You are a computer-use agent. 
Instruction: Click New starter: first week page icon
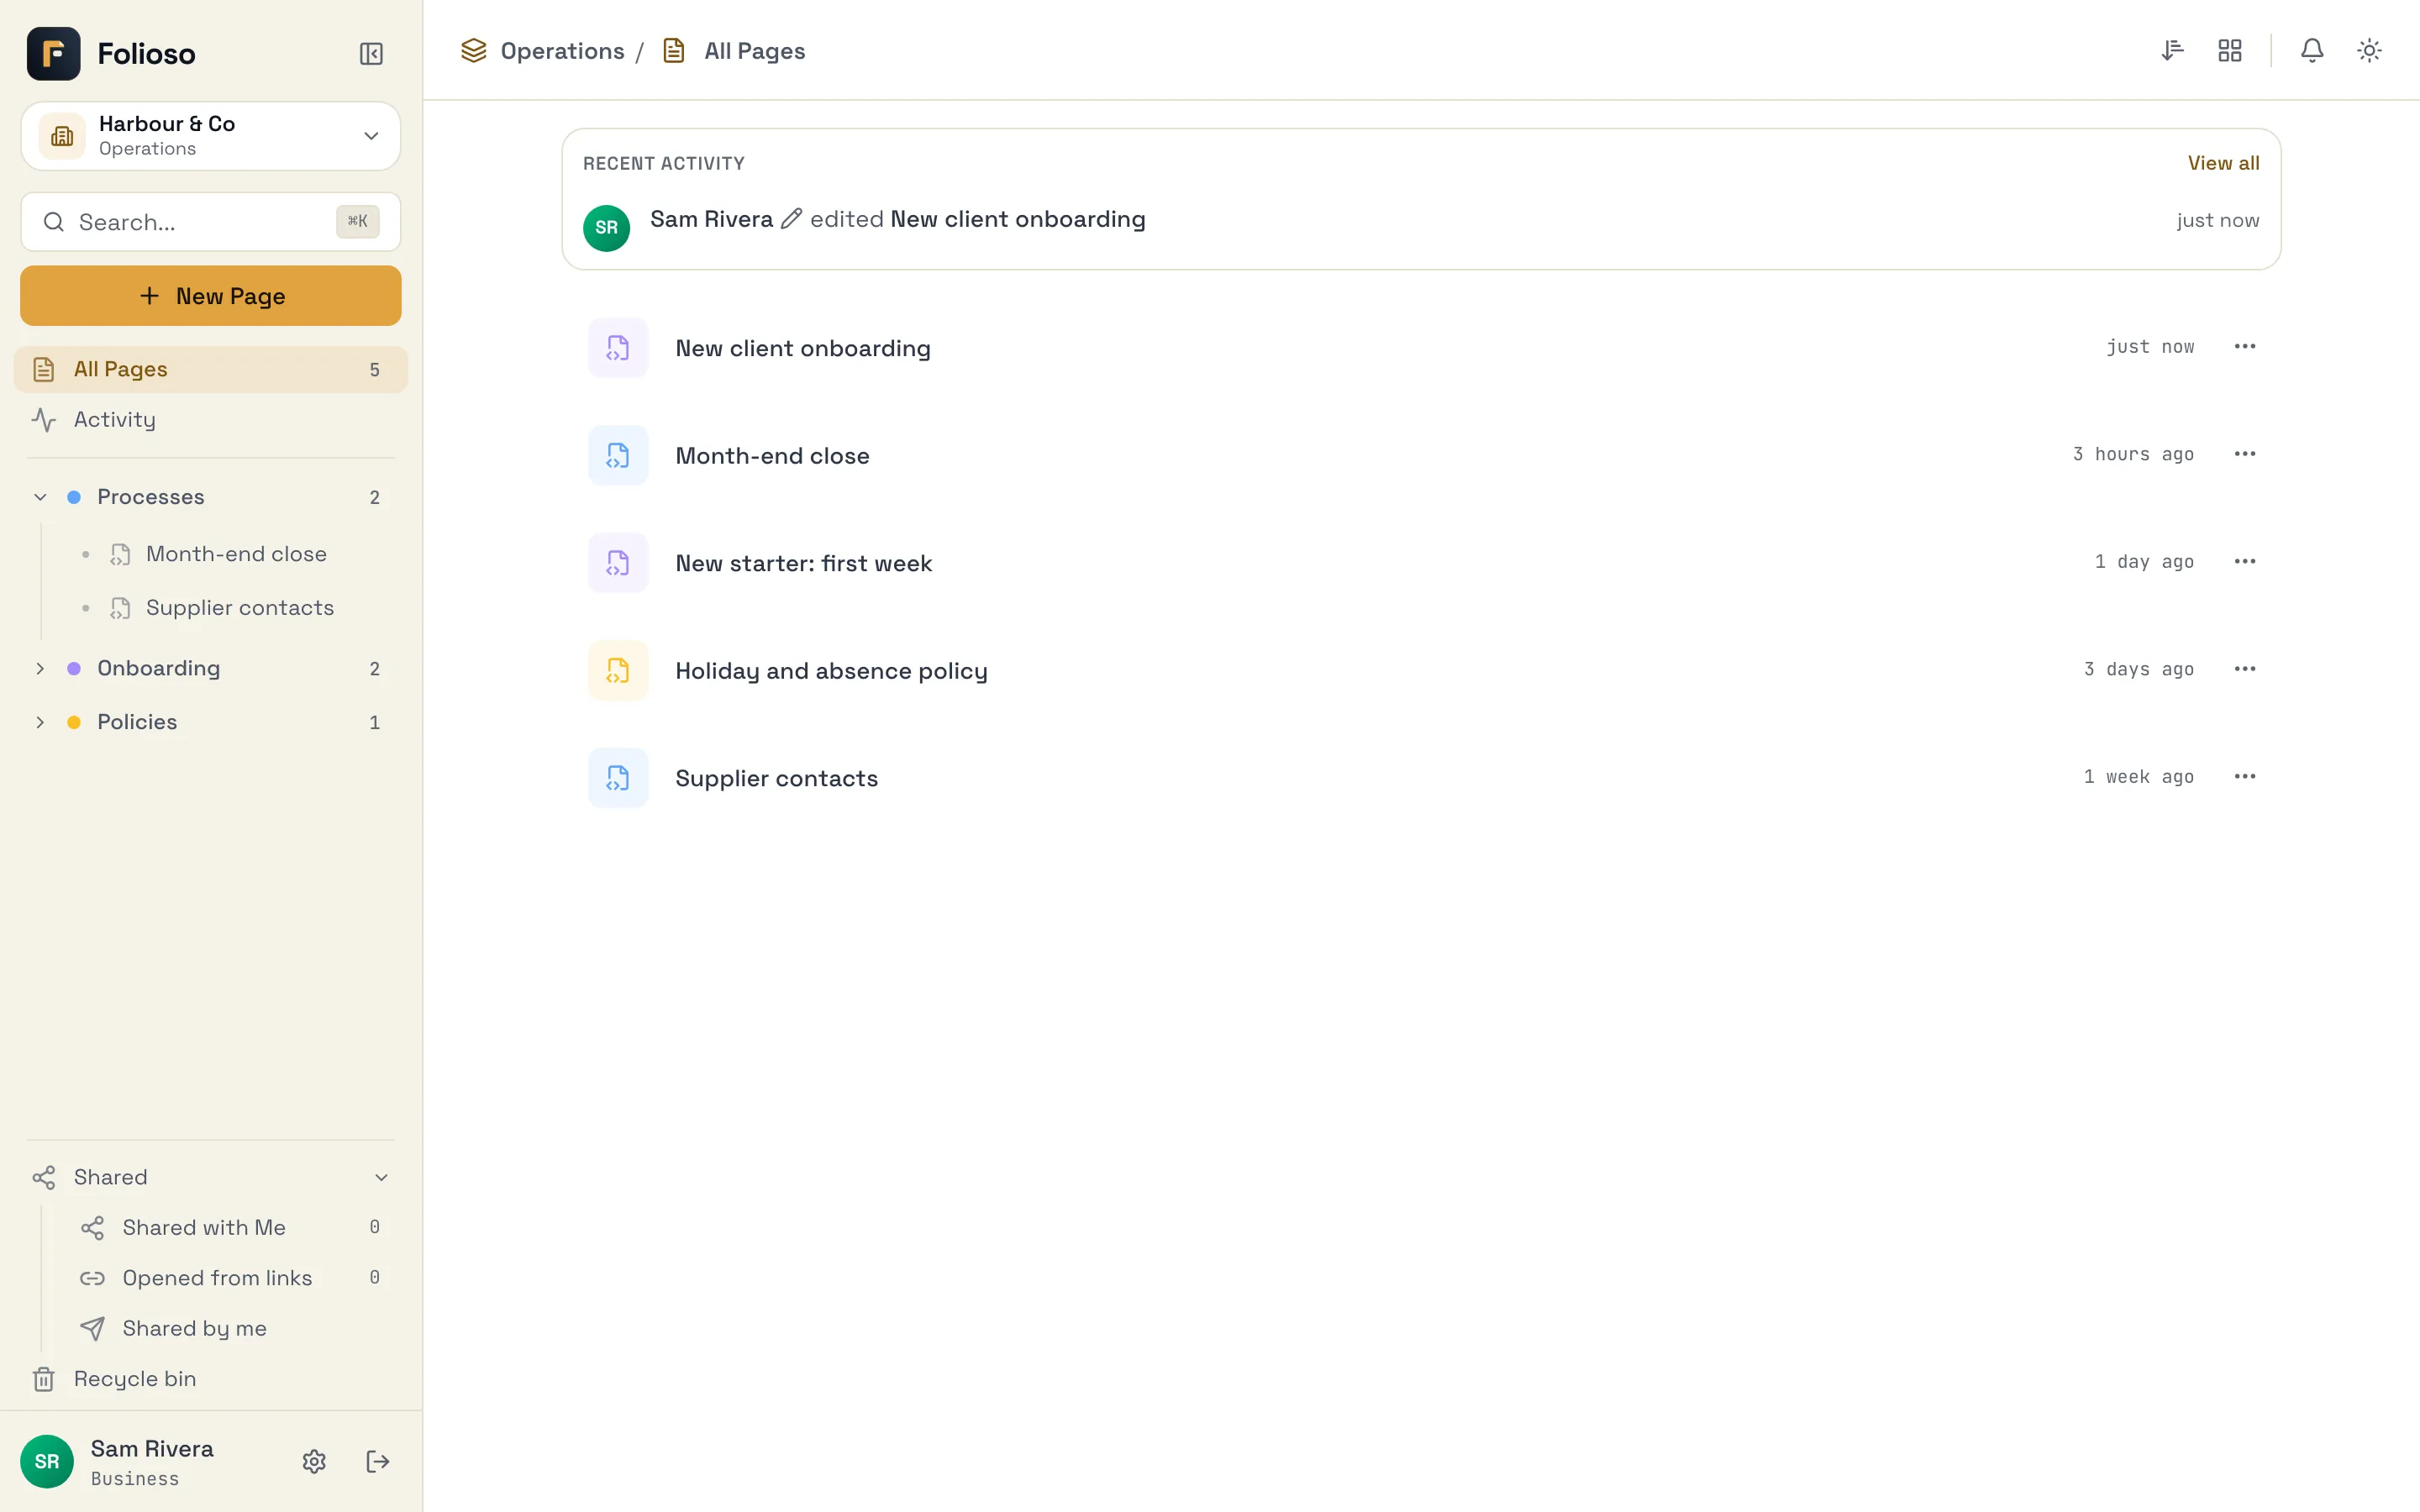click(x=618, y=563)
